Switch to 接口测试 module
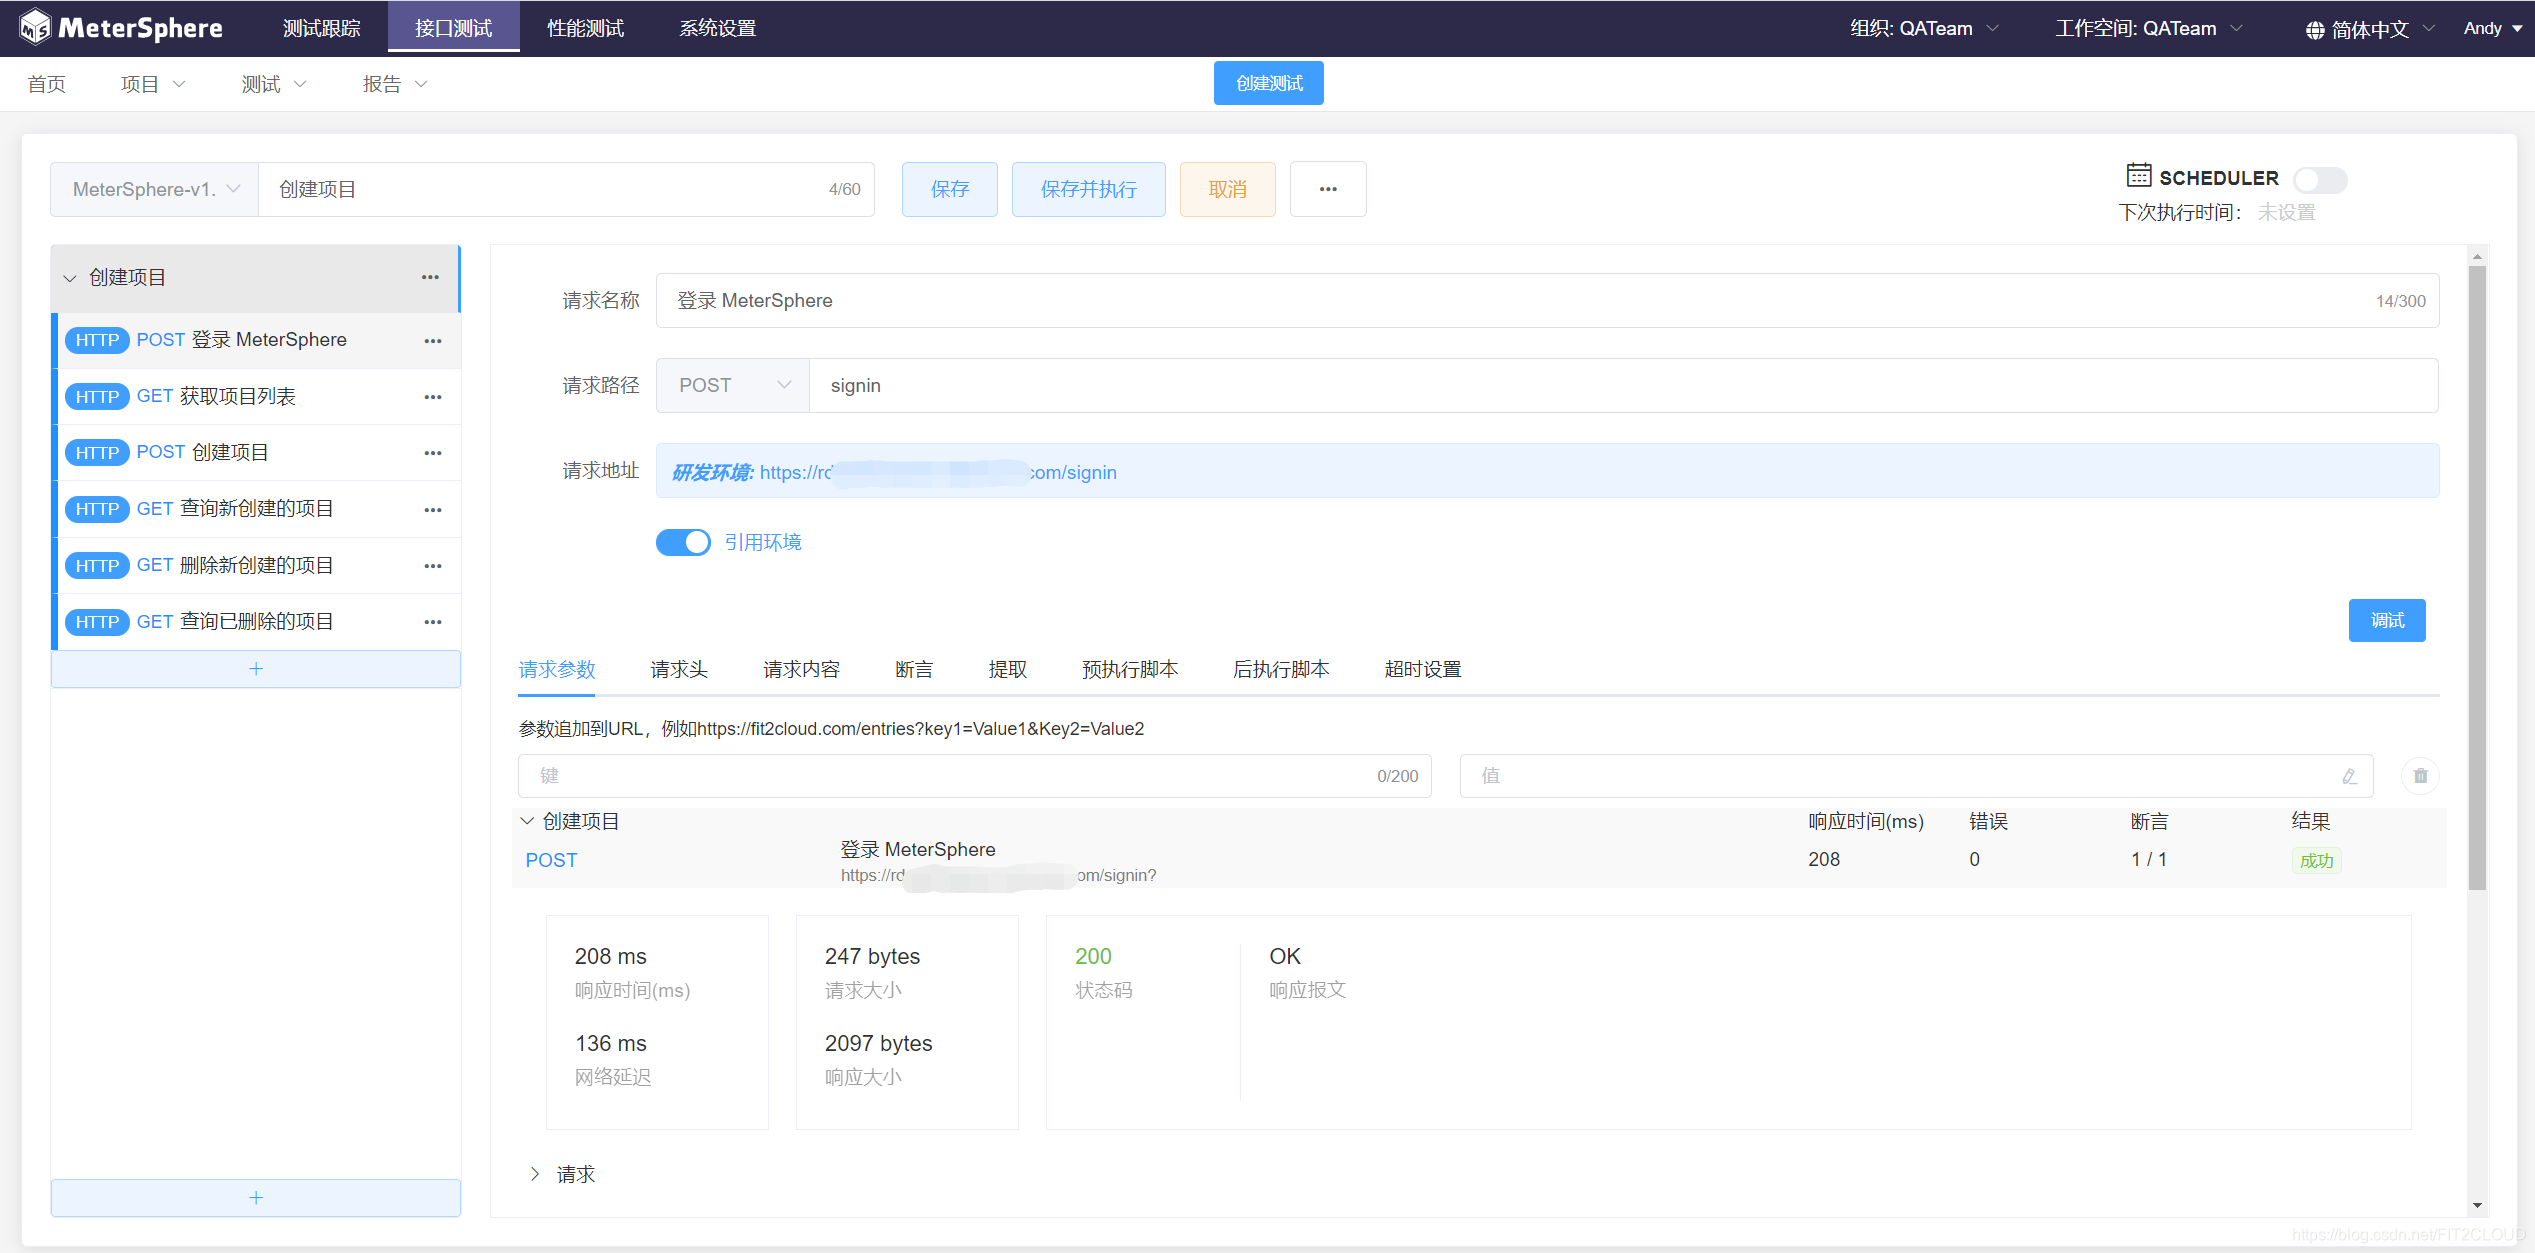The width and height of the screenshot is (2535, 1253). pyautogui.click(x=453, y=28)
